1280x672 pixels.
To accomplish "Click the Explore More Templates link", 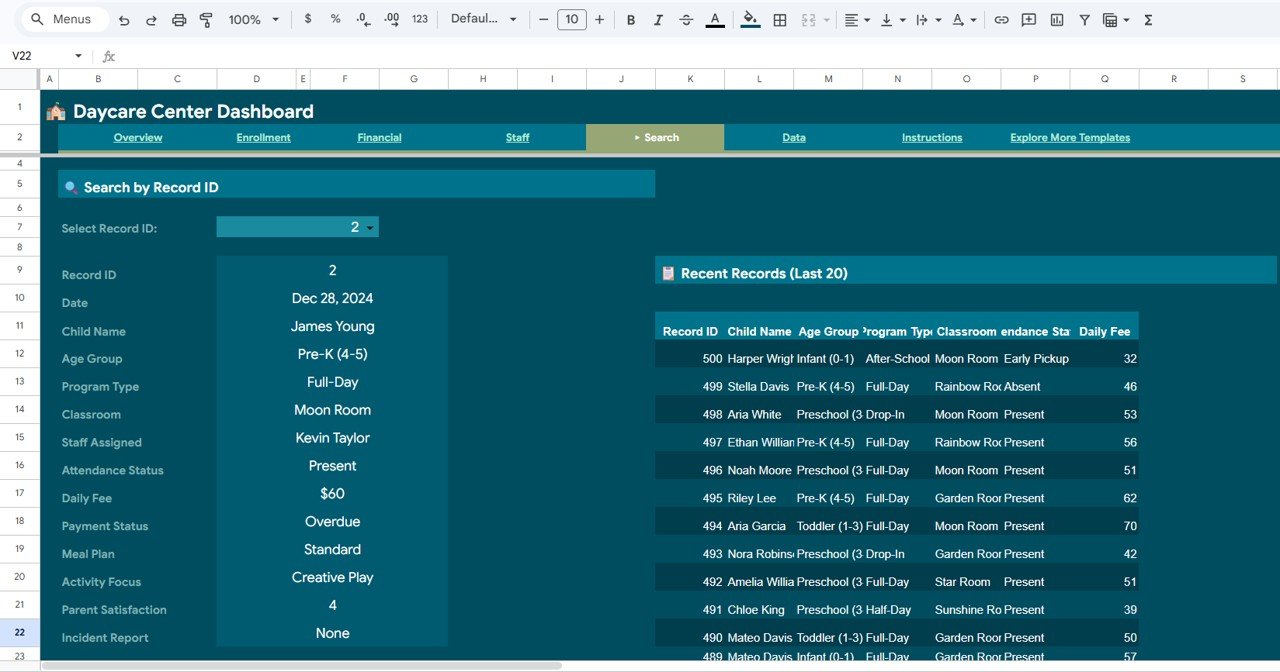I will [x=1069, y=138].
